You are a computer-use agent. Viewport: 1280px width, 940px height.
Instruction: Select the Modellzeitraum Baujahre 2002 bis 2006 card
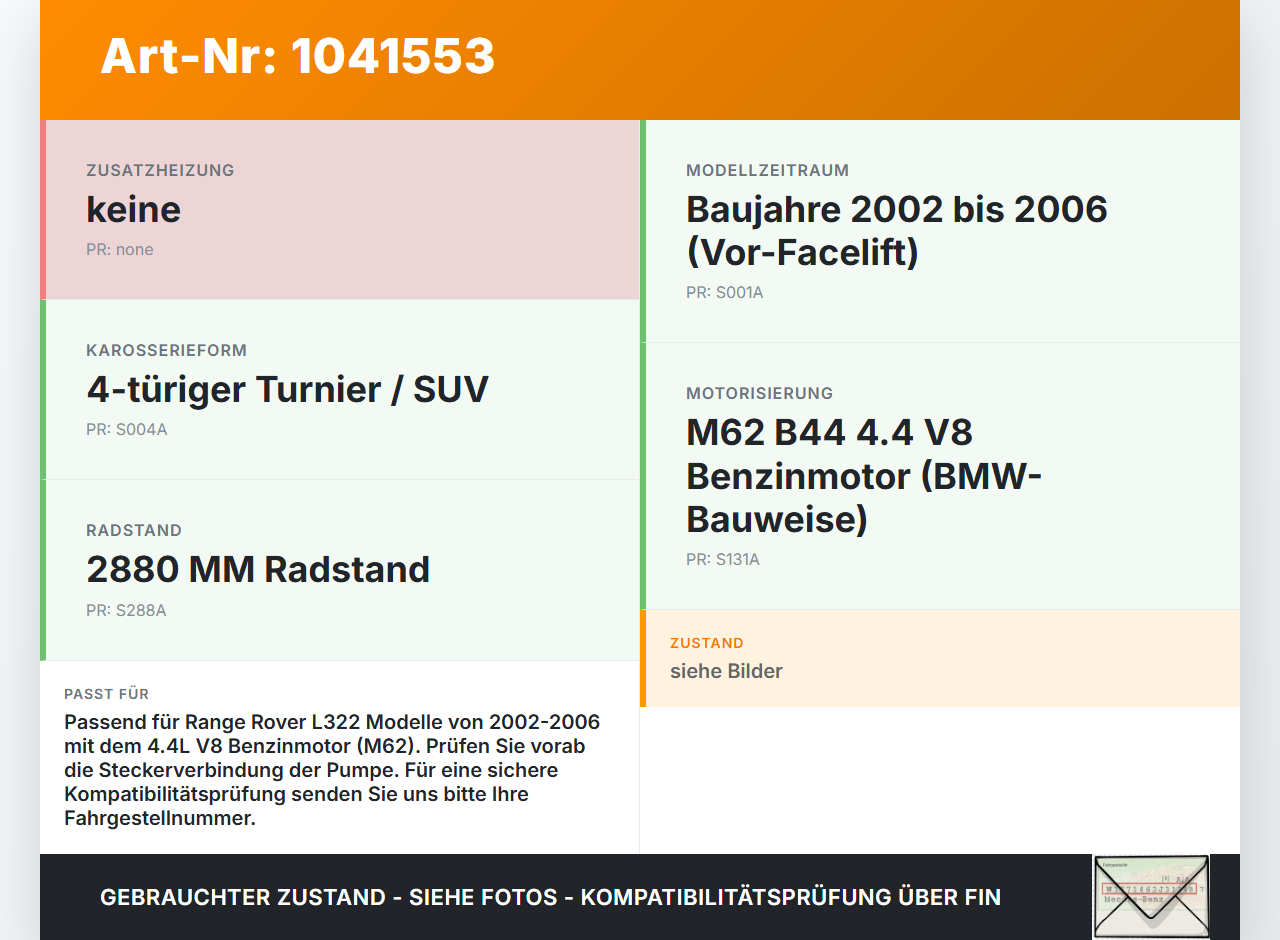pos(940,231)
